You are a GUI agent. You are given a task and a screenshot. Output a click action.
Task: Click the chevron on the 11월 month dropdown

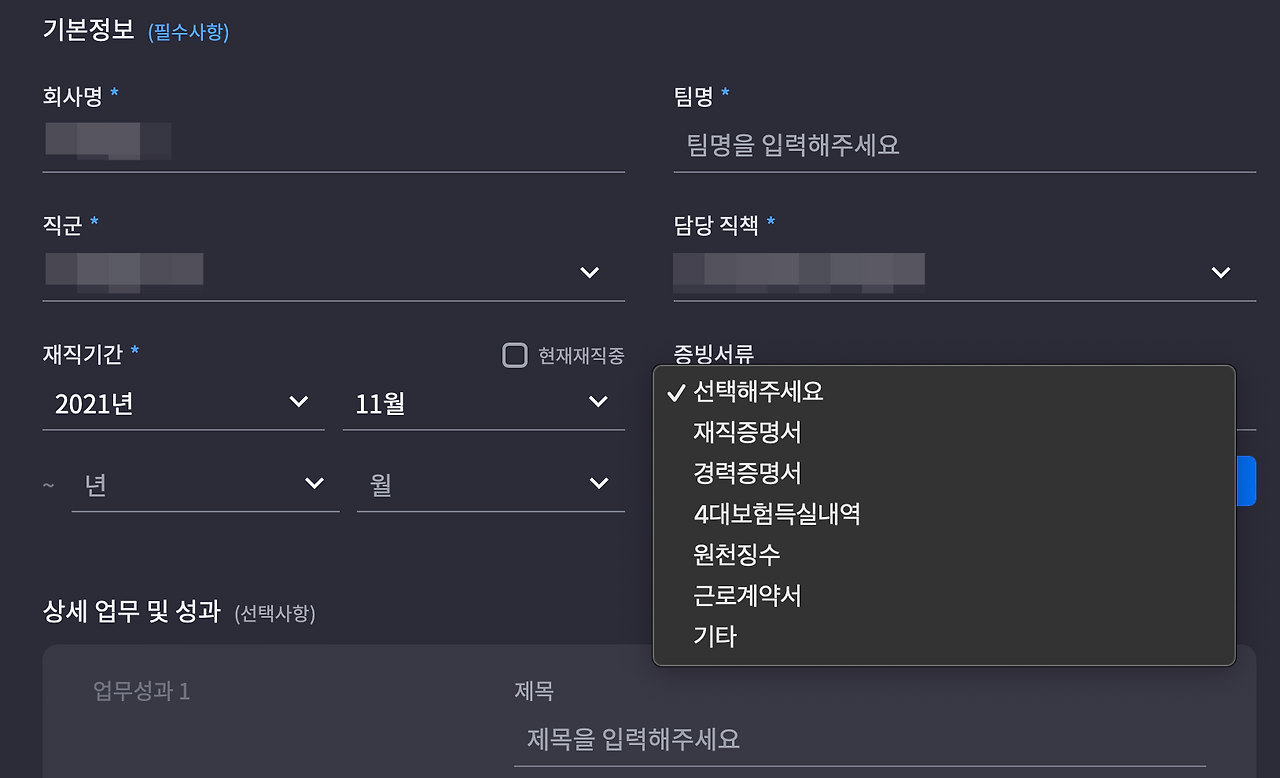pyautogui.click(x=597, y=402)
